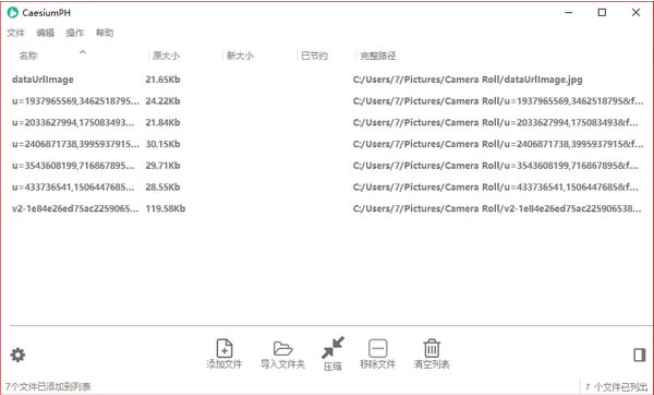The image size is (654, 395).
Task: Click the CaesiumPH app logo icon
Action: point(13,13)
